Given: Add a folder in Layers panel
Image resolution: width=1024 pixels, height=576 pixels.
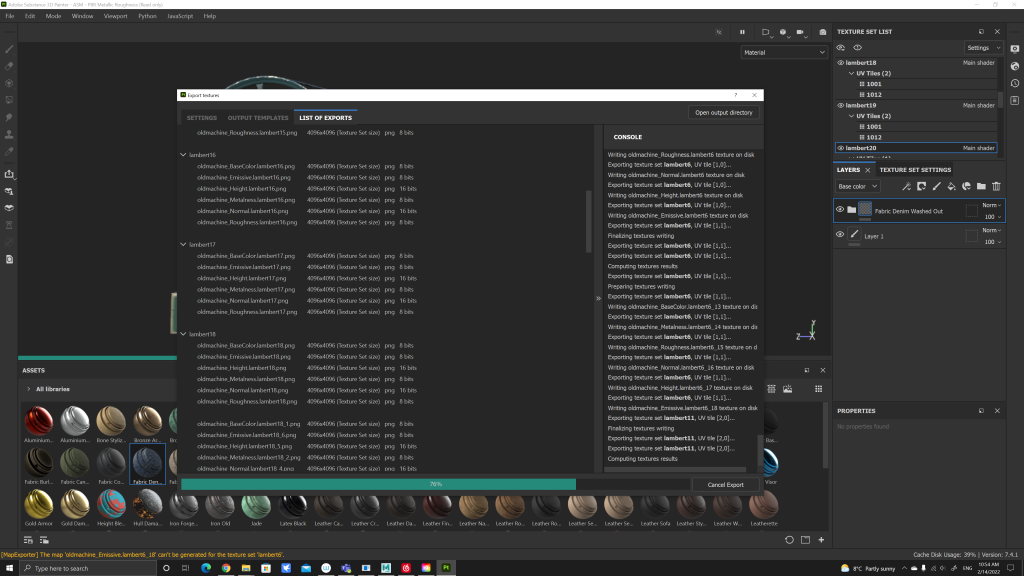Looking at the screenshot, I should (981, 186).
